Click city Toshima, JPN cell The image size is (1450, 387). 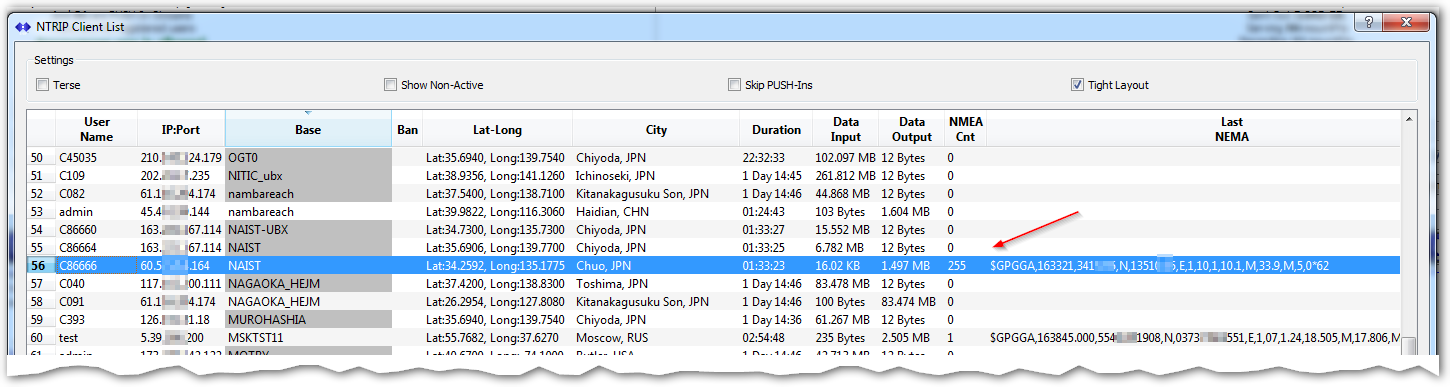[x=656, y=283]
